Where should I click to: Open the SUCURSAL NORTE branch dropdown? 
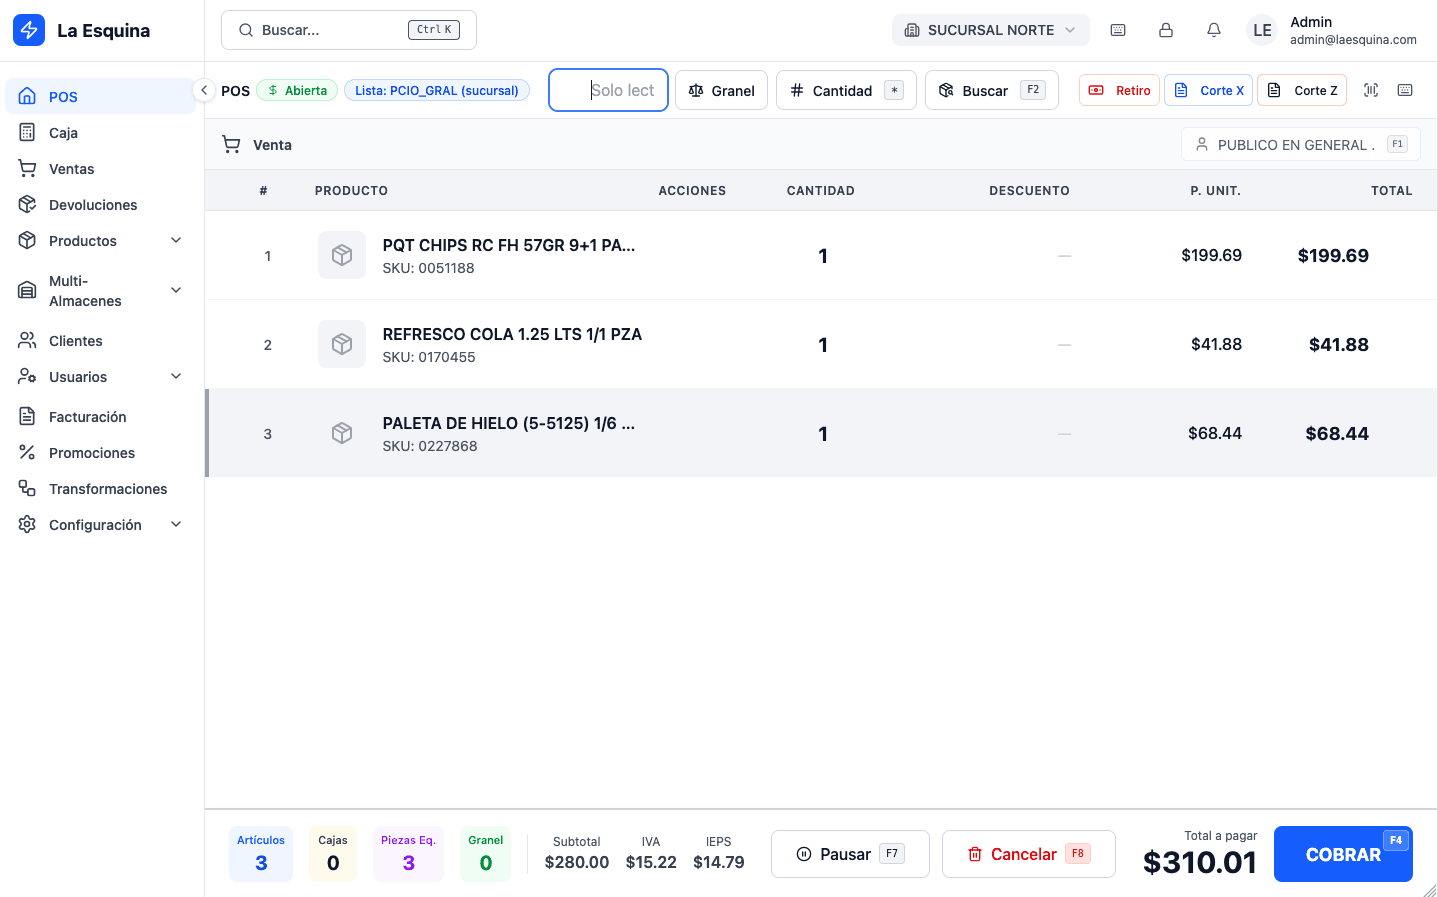coord(990,30)
